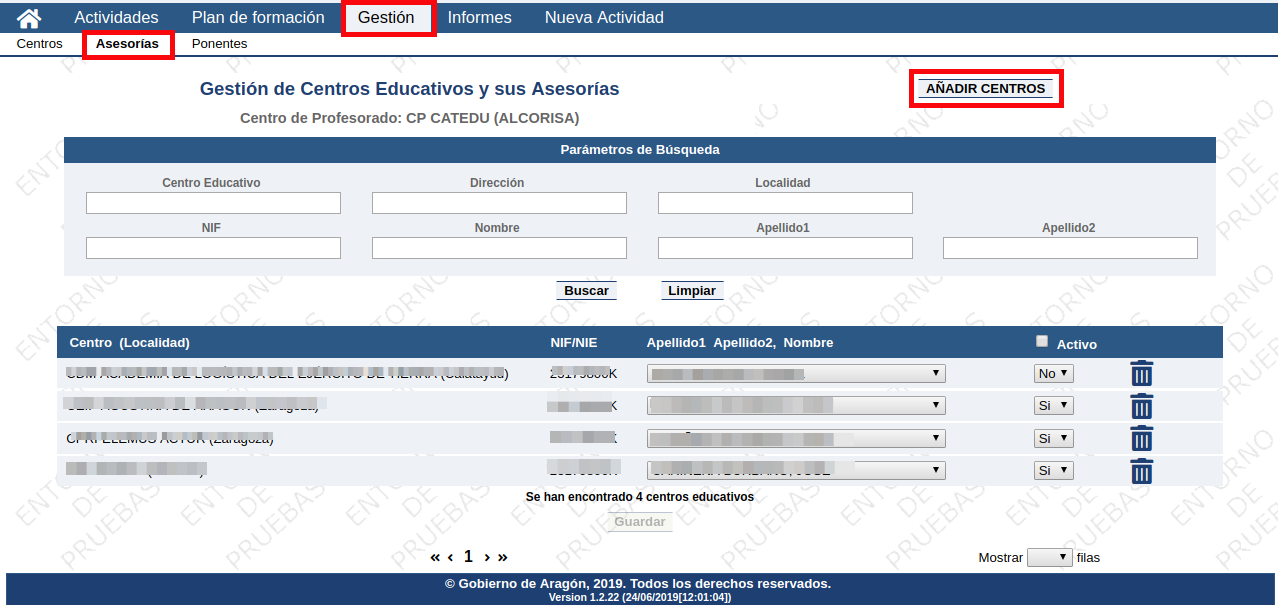Open the Informes menu
This screenshot has height=605, width=1278.
[x=479, y=18]
